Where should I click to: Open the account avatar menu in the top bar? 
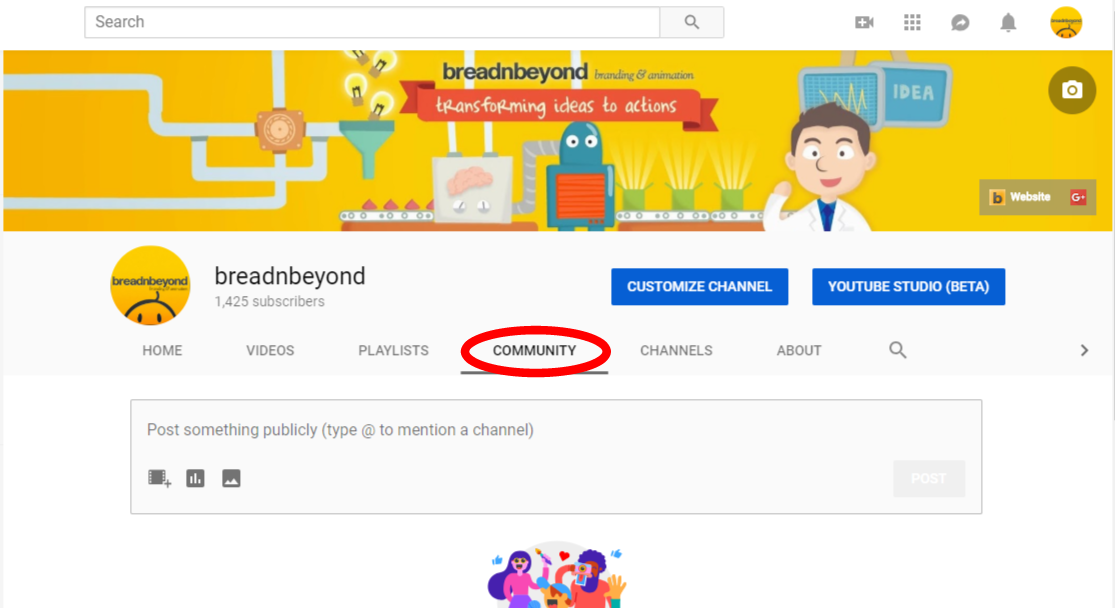pyautogui.click(x=1066, y=22)
